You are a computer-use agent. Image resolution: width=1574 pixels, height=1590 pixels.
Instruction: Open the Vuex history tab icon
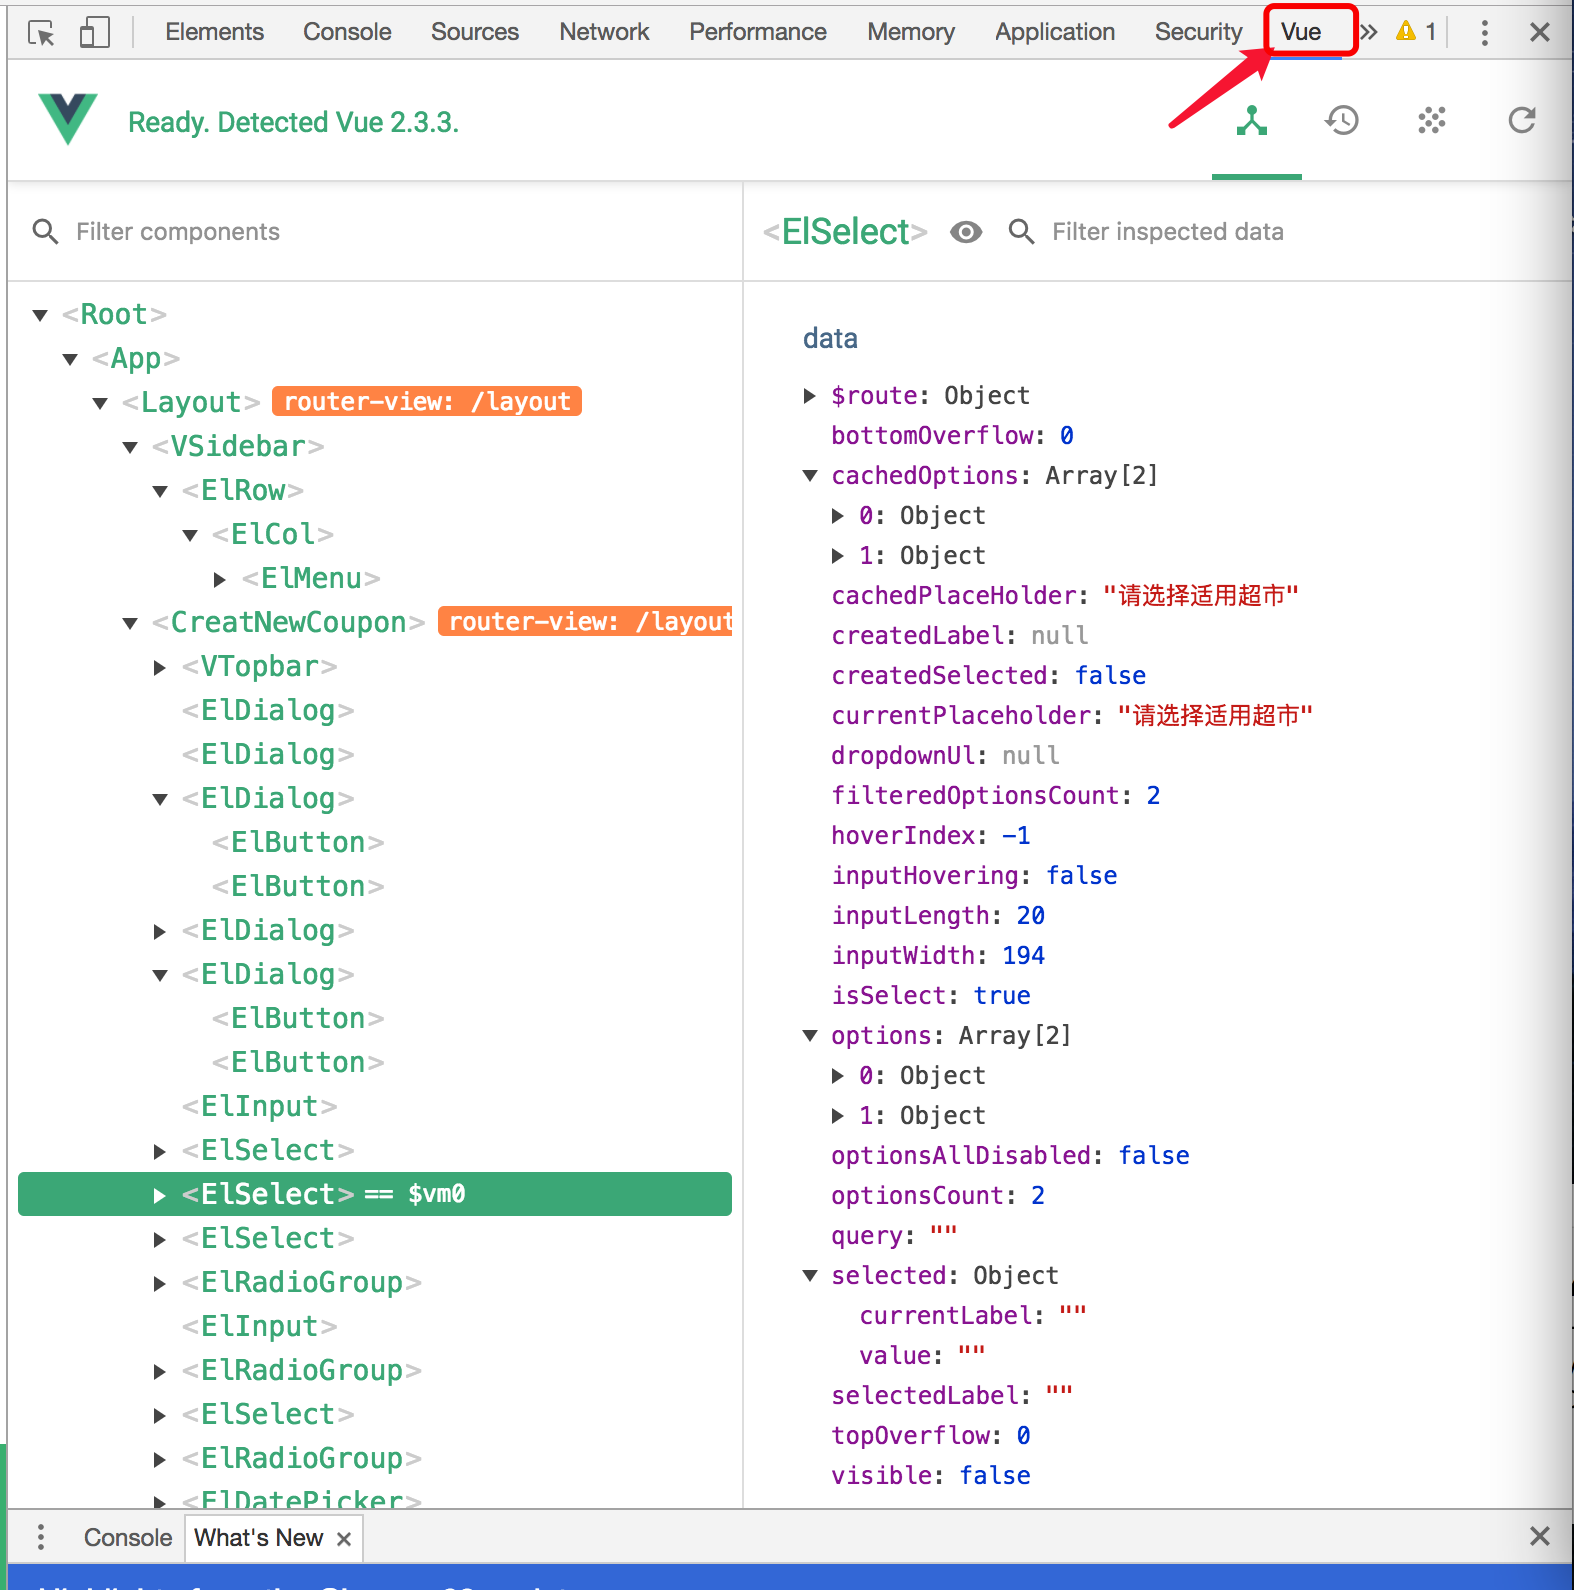pos(1342,121)
